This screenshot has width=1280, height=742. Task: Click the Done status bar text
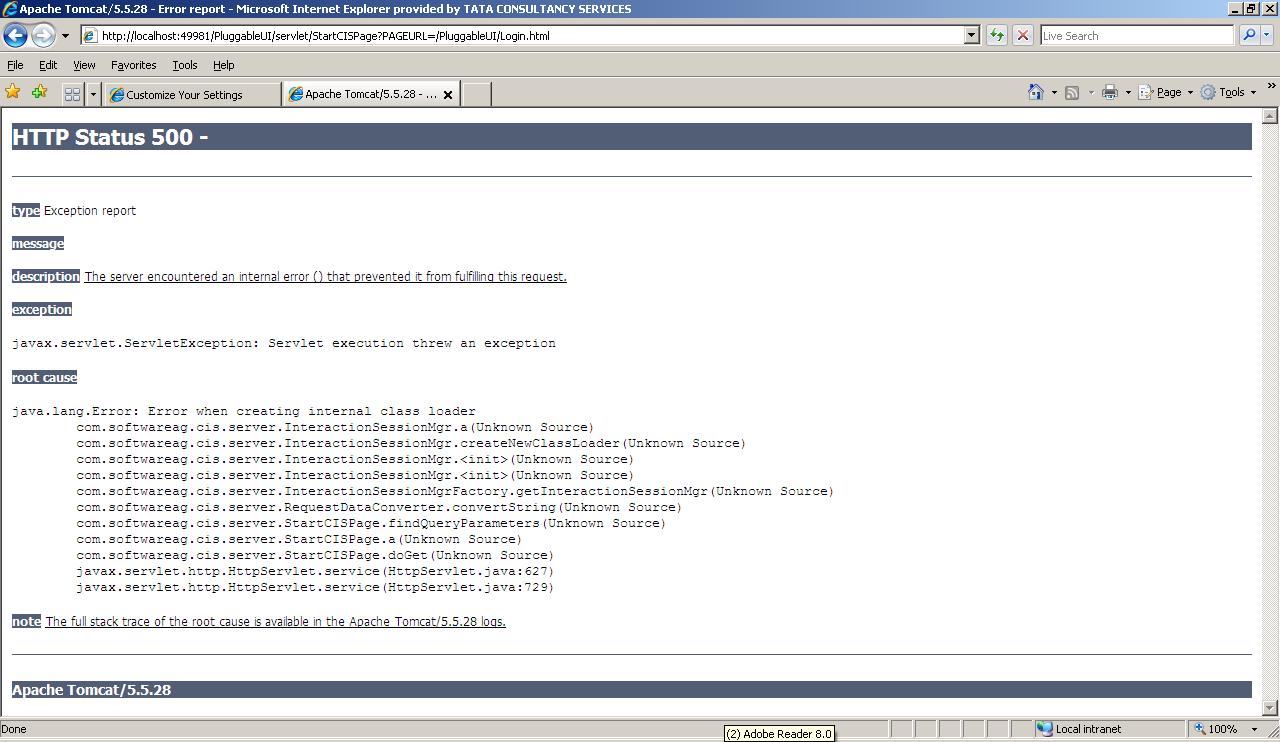[15, 729]
